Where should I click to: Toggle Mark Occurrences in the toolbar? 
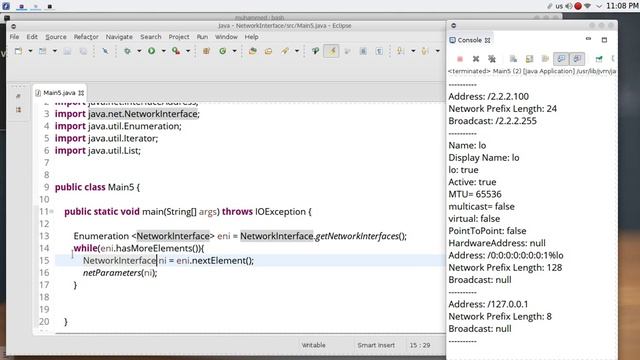point(331,51)
